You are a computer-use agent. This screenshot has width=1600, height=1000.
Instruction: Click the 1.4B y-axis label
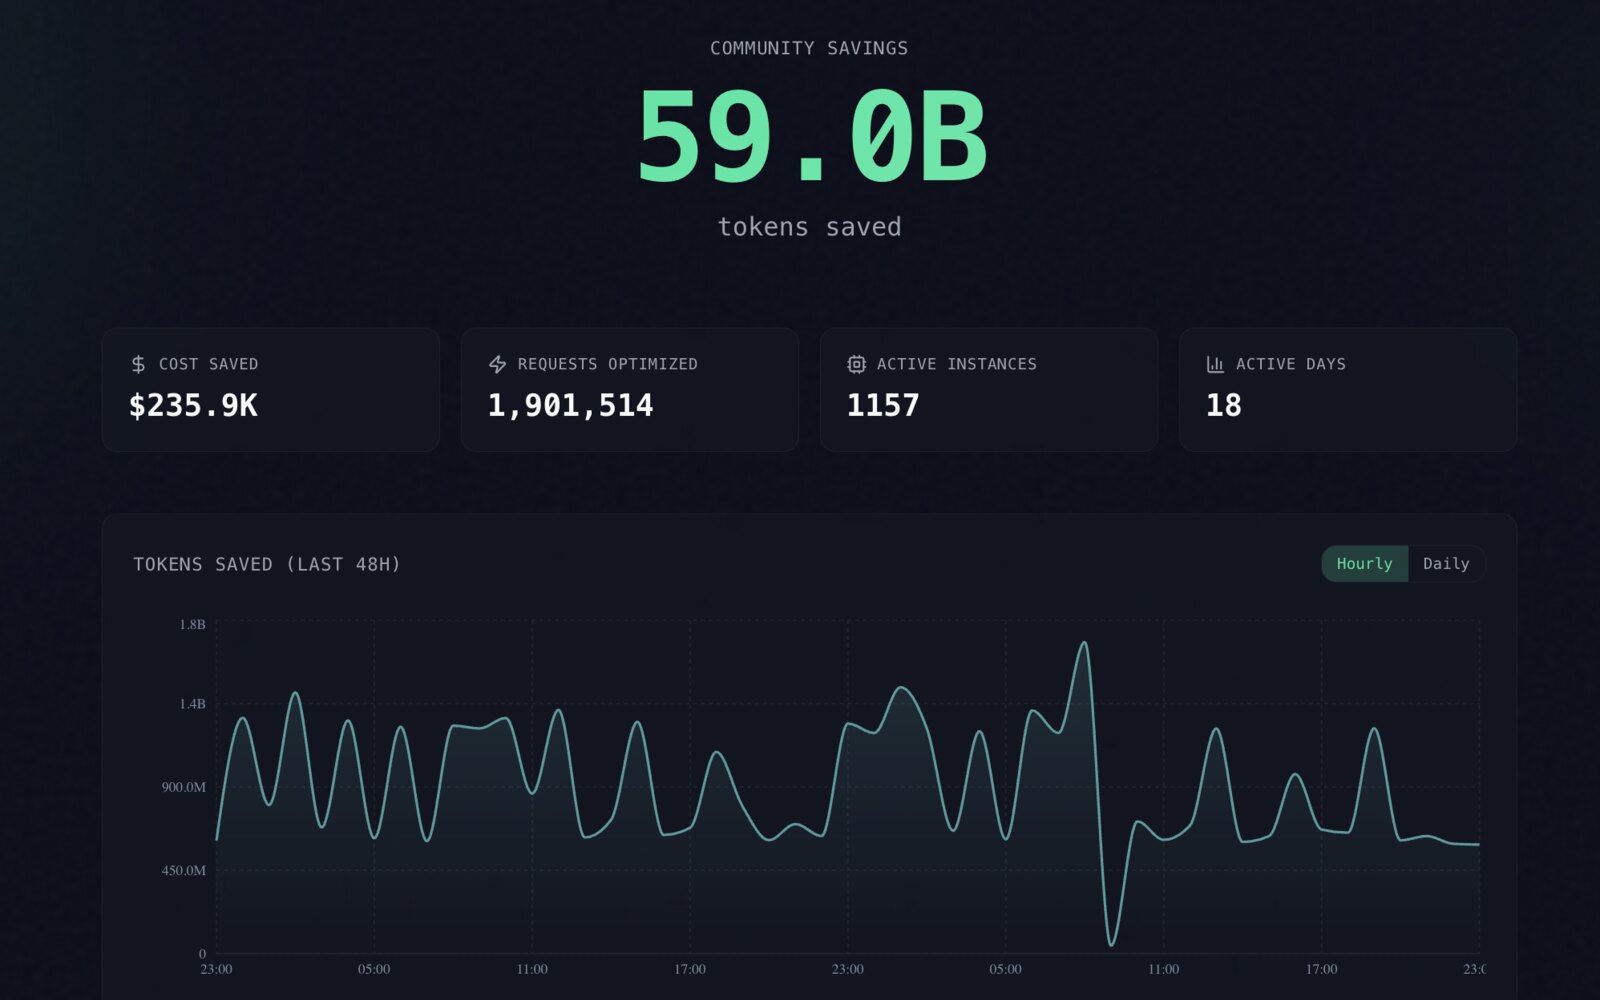click(x=193, y=704)
